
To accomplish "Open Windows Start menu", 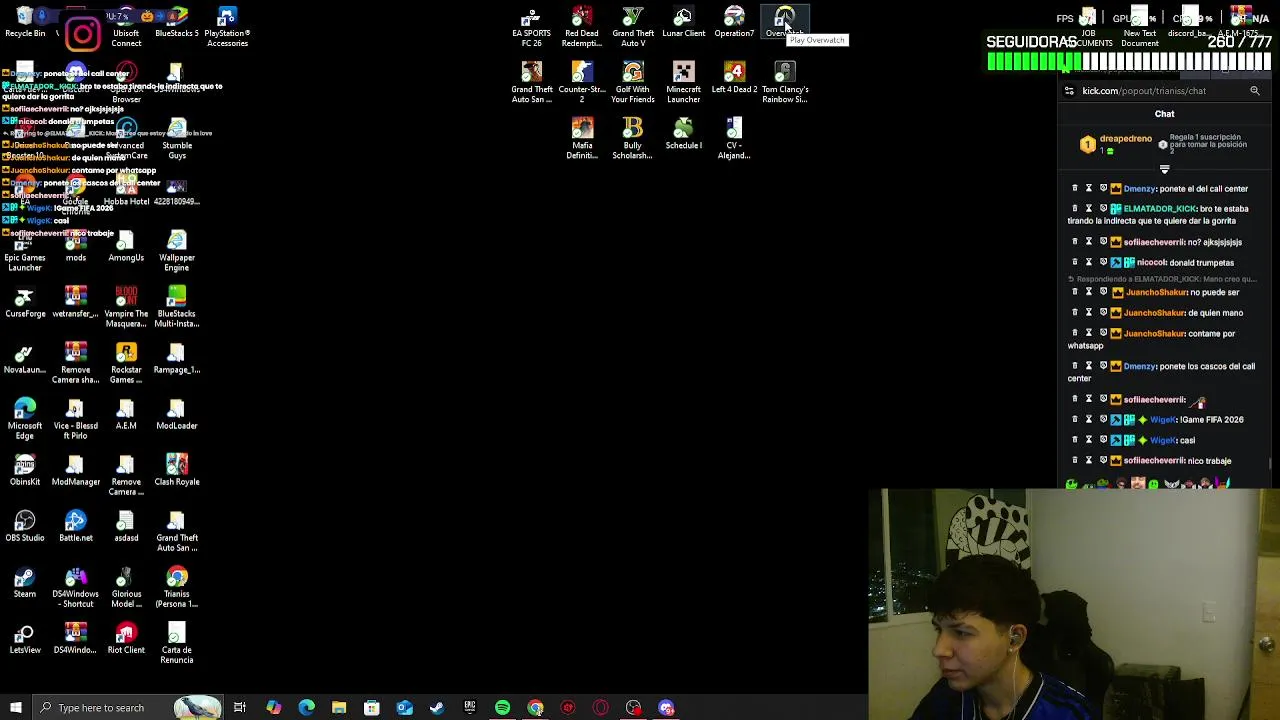I will [x=15, y=708].
